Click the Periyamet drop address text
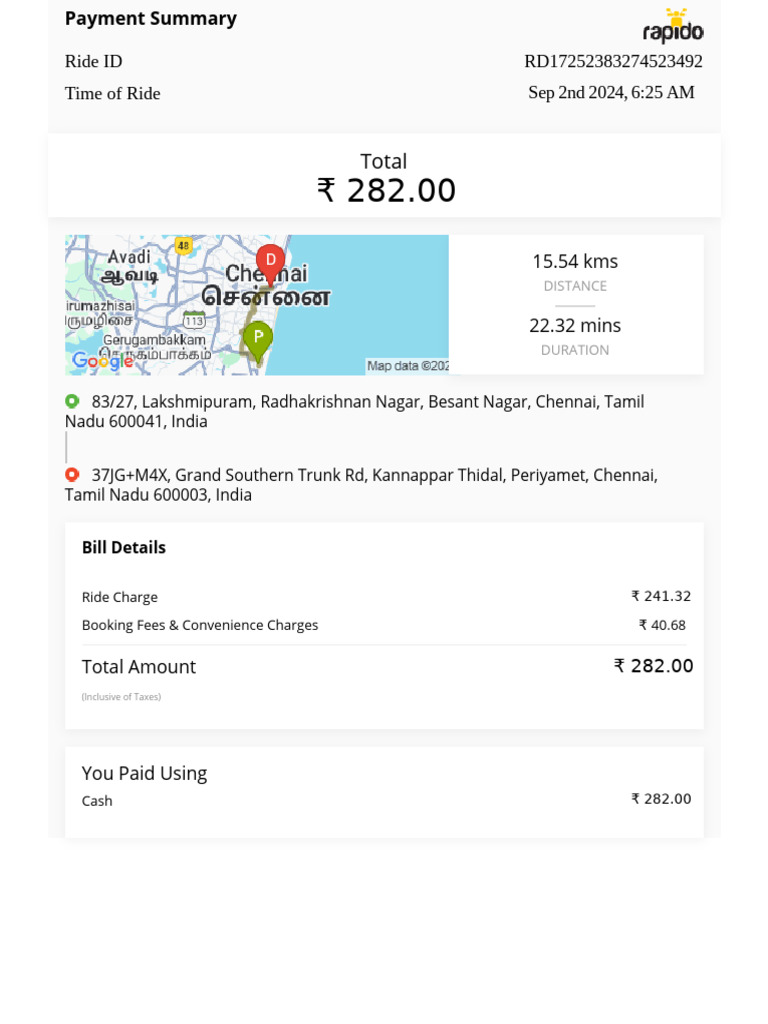768x1024 pixels. [x=361, y=485]
